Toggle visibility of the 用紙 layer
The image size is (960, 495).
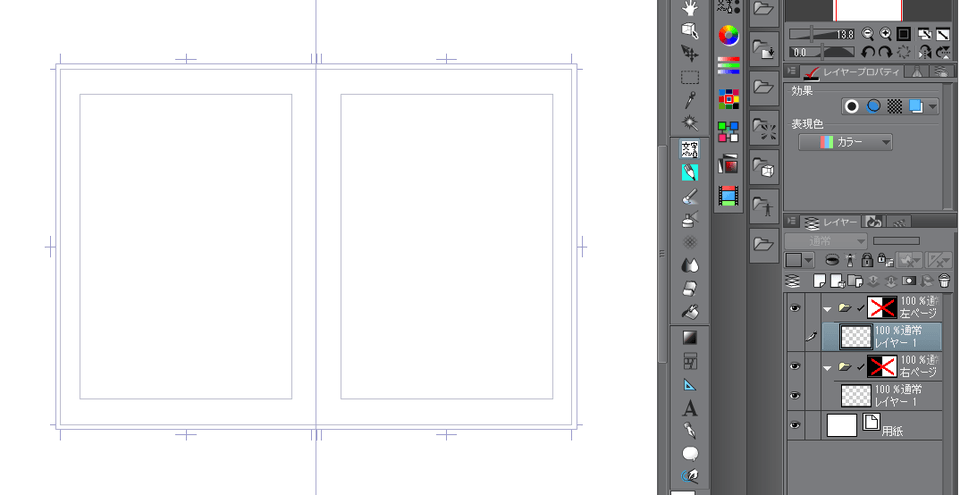pos(795,426)
